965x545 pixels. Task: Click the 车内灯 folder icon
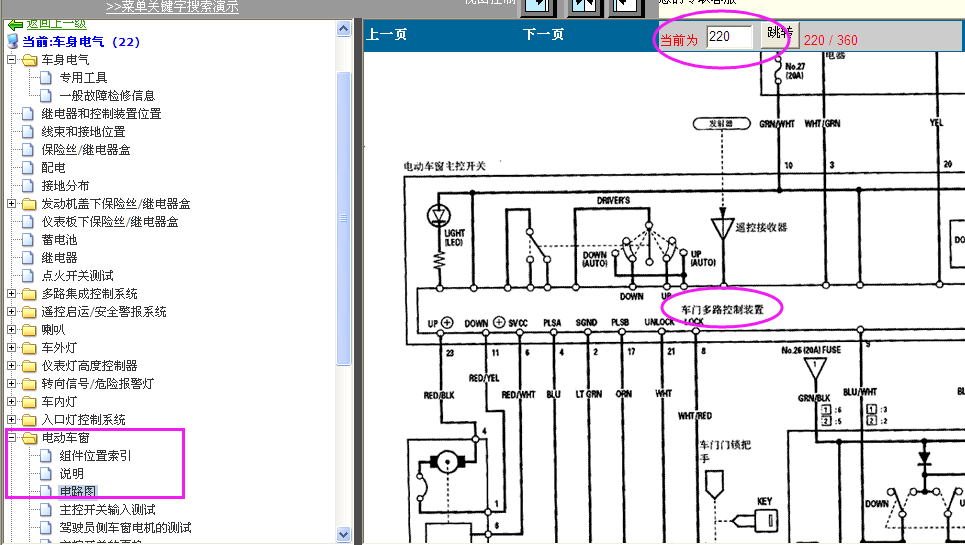pos(30,402)
